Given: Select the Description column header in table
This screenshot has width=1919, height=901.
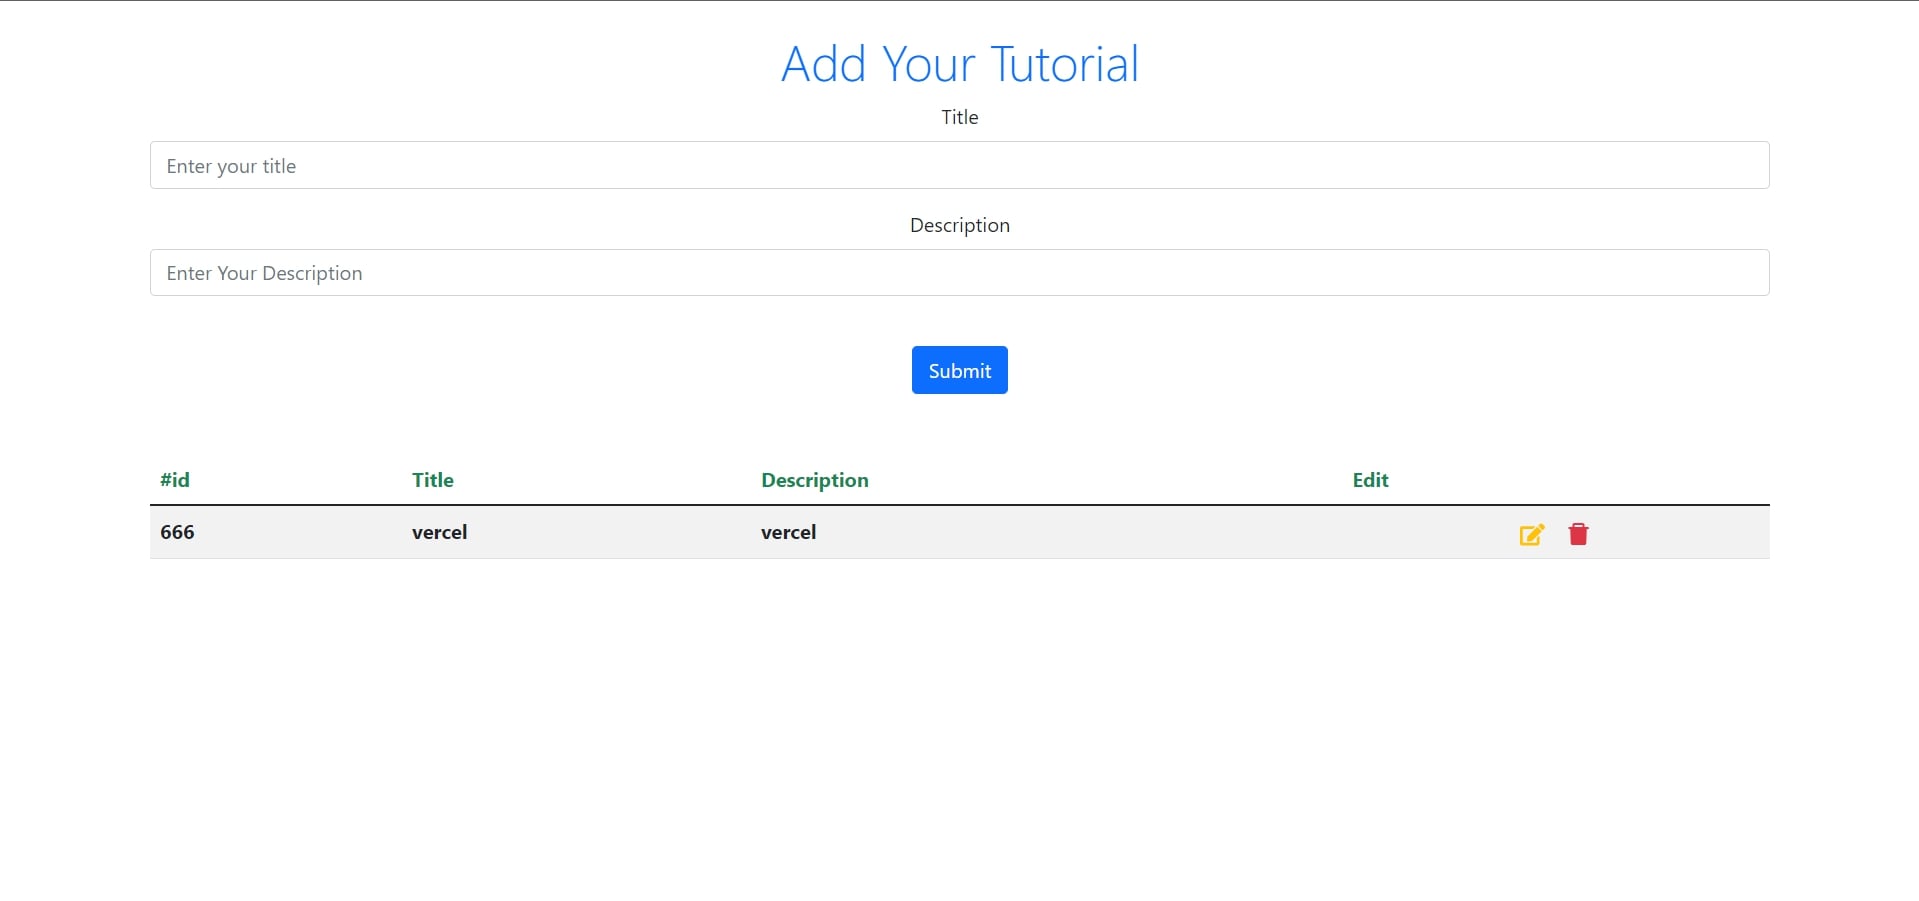Looking at the screenshot, I should tap(815, 480).
